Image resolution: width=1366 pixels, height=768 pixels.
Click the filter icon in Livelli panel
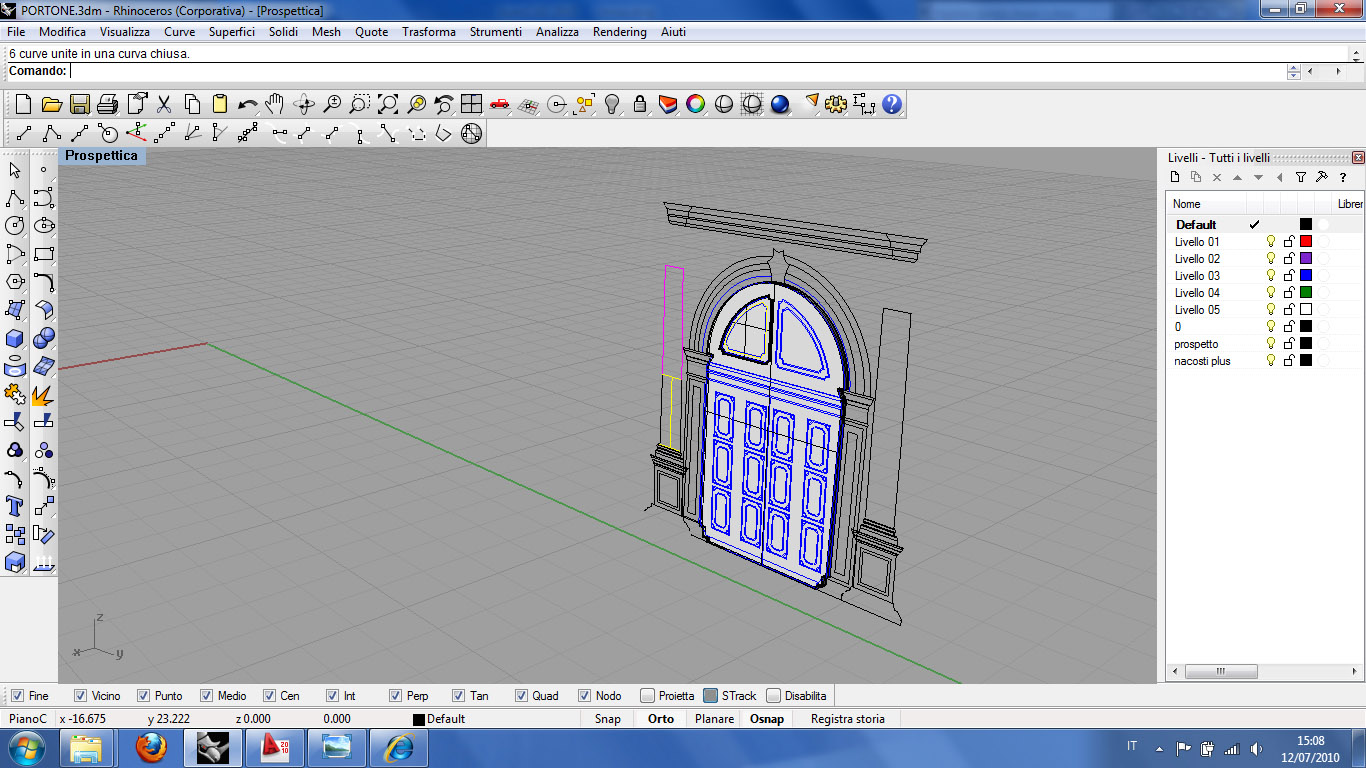pyautogui.click(x=1301, y=177)
